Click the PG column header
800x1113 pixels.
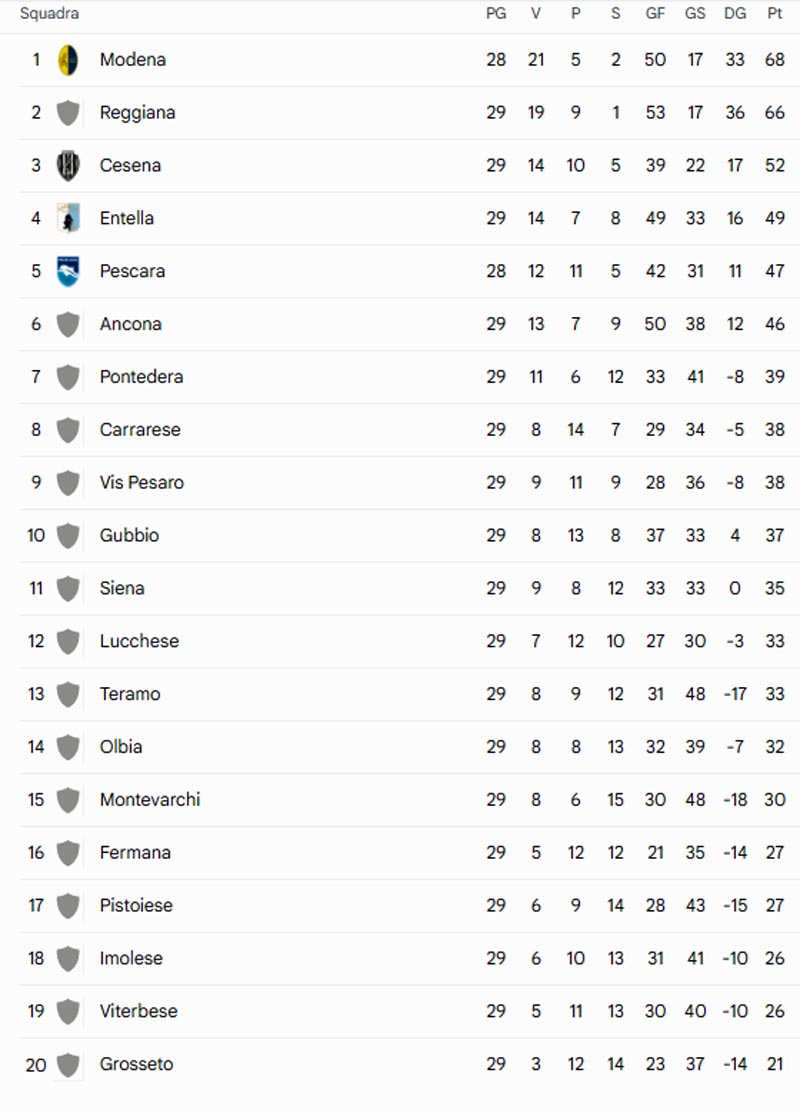pyautogui.click(x=496, y=13)
